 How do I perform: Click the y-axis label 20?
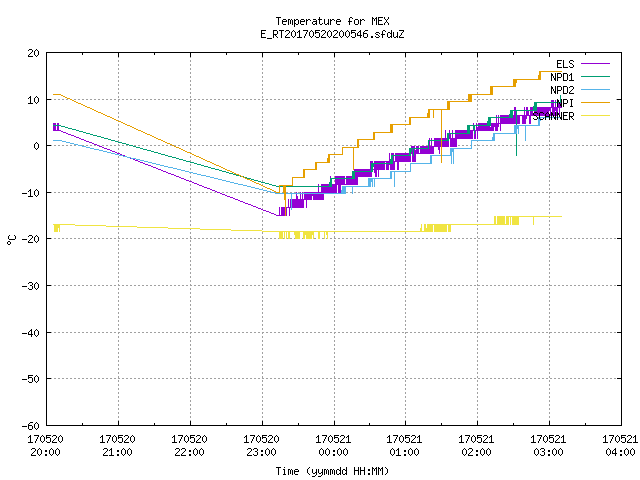(33, 53)
